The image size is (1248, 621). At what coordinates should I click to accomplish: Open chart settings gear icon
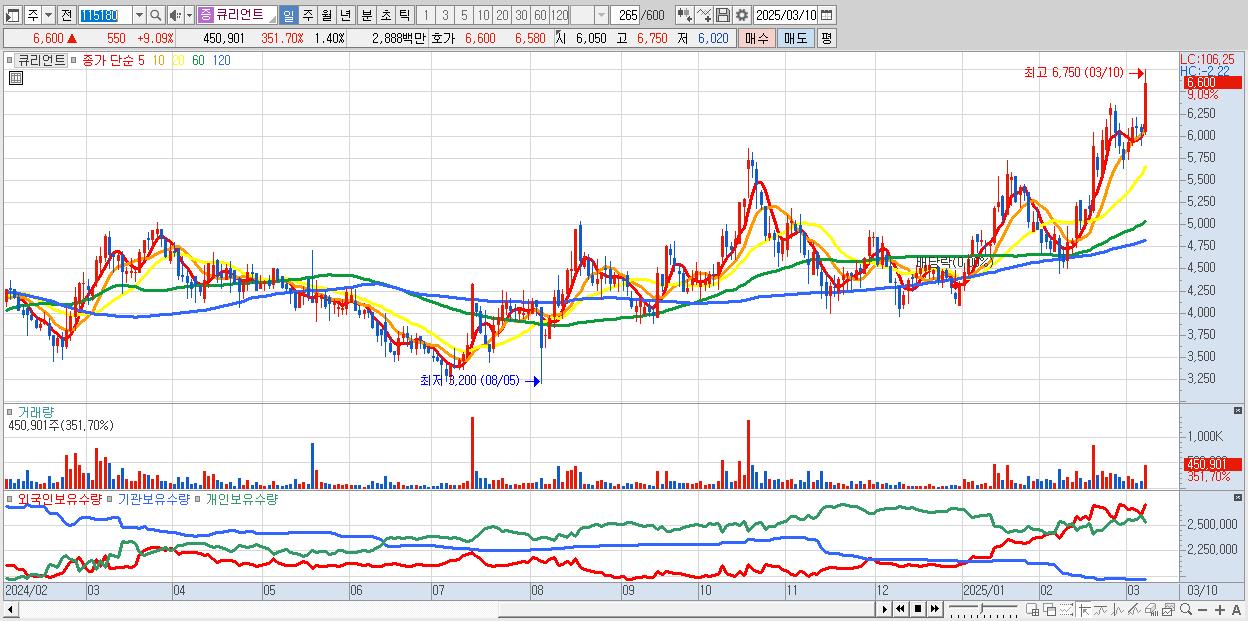point(742,15)
